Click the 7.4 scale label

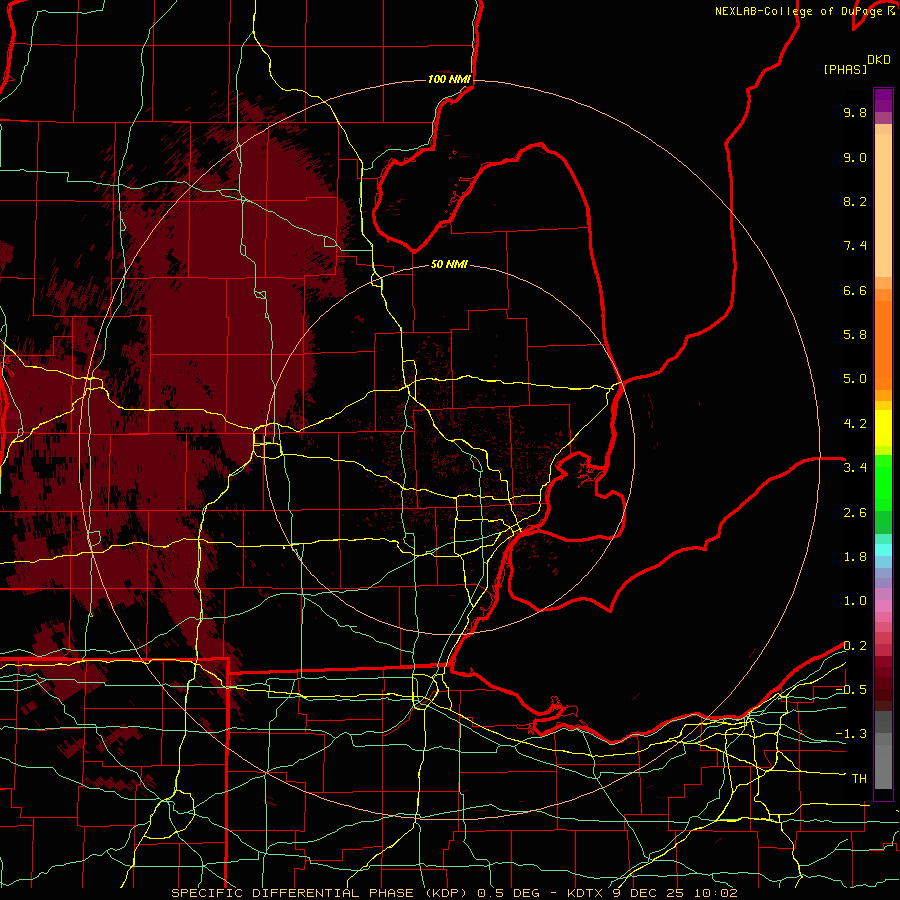(x=855, y=246)
